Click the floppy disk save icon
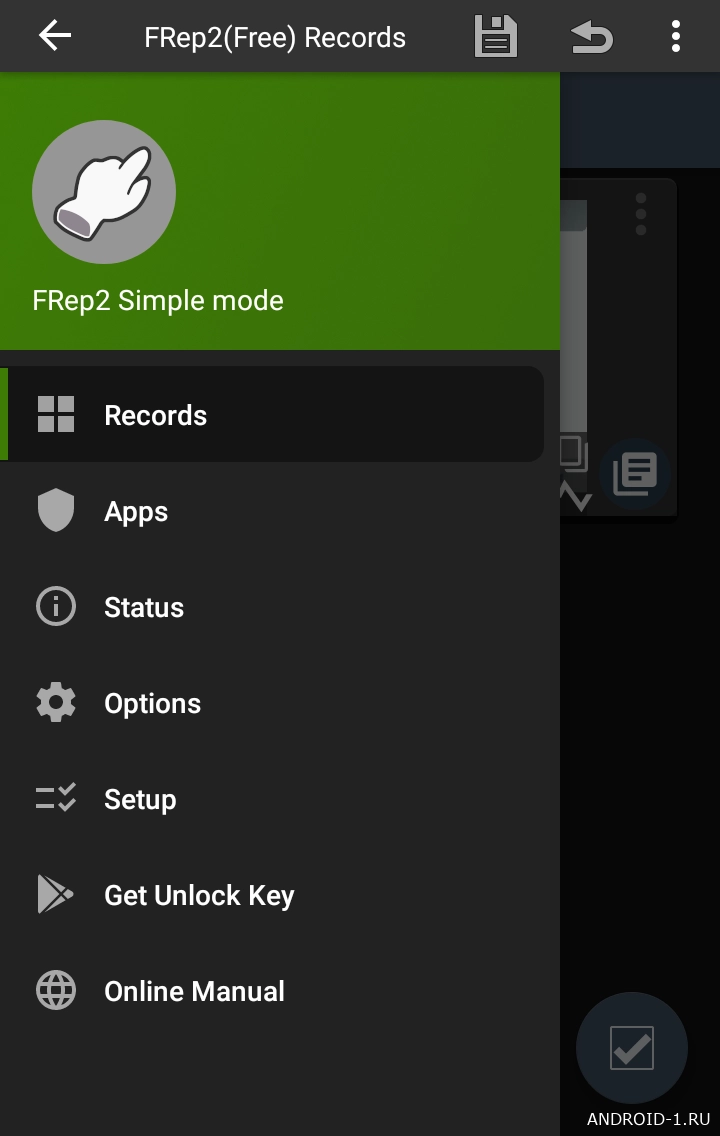Image resolution: width=720 pixels, height=1136 pixels. (495, 37)
